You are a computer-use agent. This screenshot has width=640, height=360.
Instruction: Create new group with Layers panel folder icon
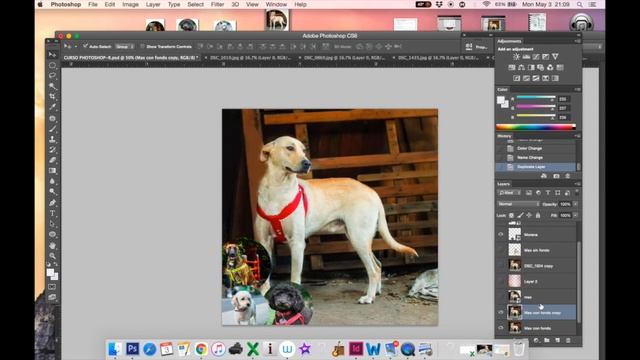(x=547, y=340)
